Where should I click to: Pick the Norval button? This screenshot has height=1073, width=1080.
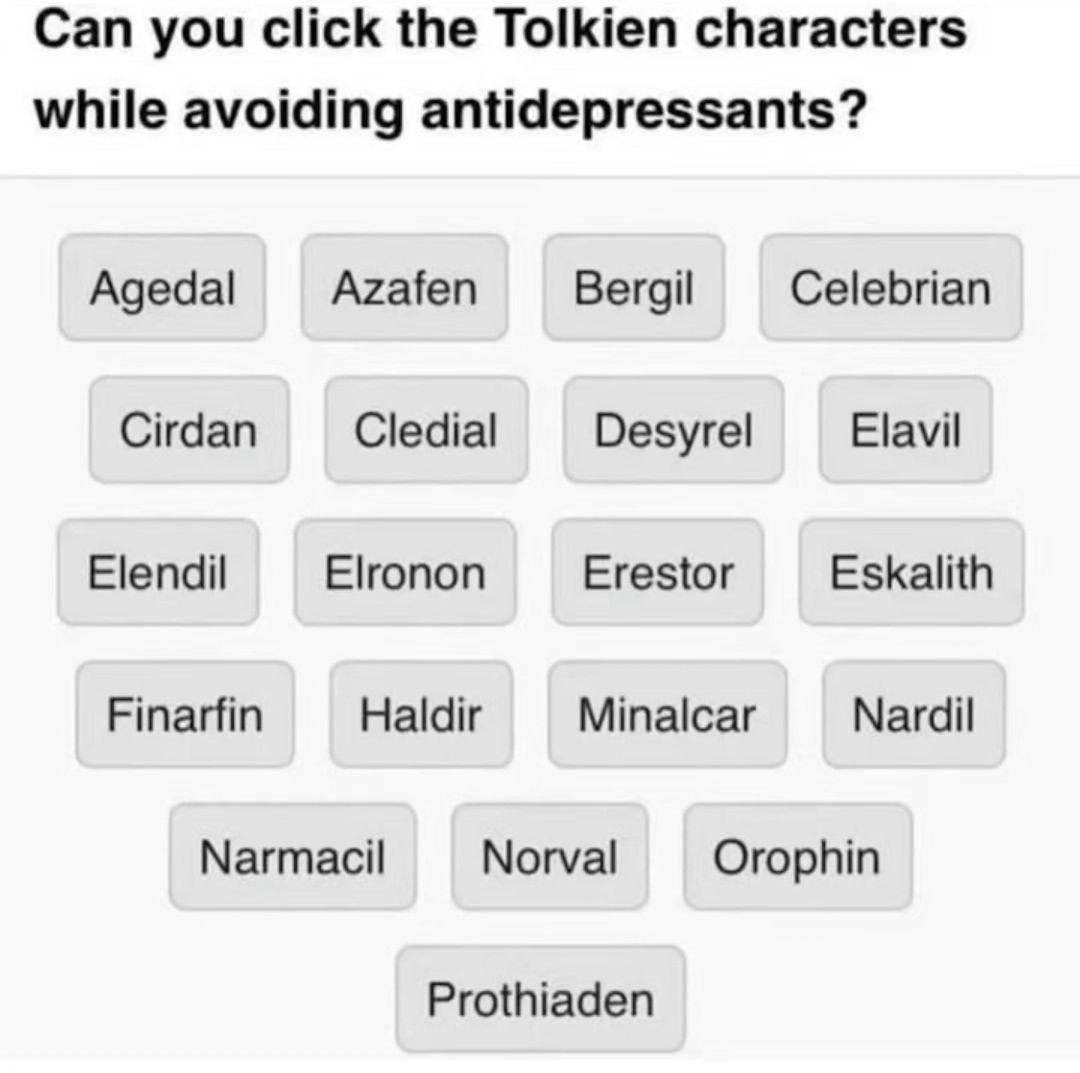[x=549, y=857]
